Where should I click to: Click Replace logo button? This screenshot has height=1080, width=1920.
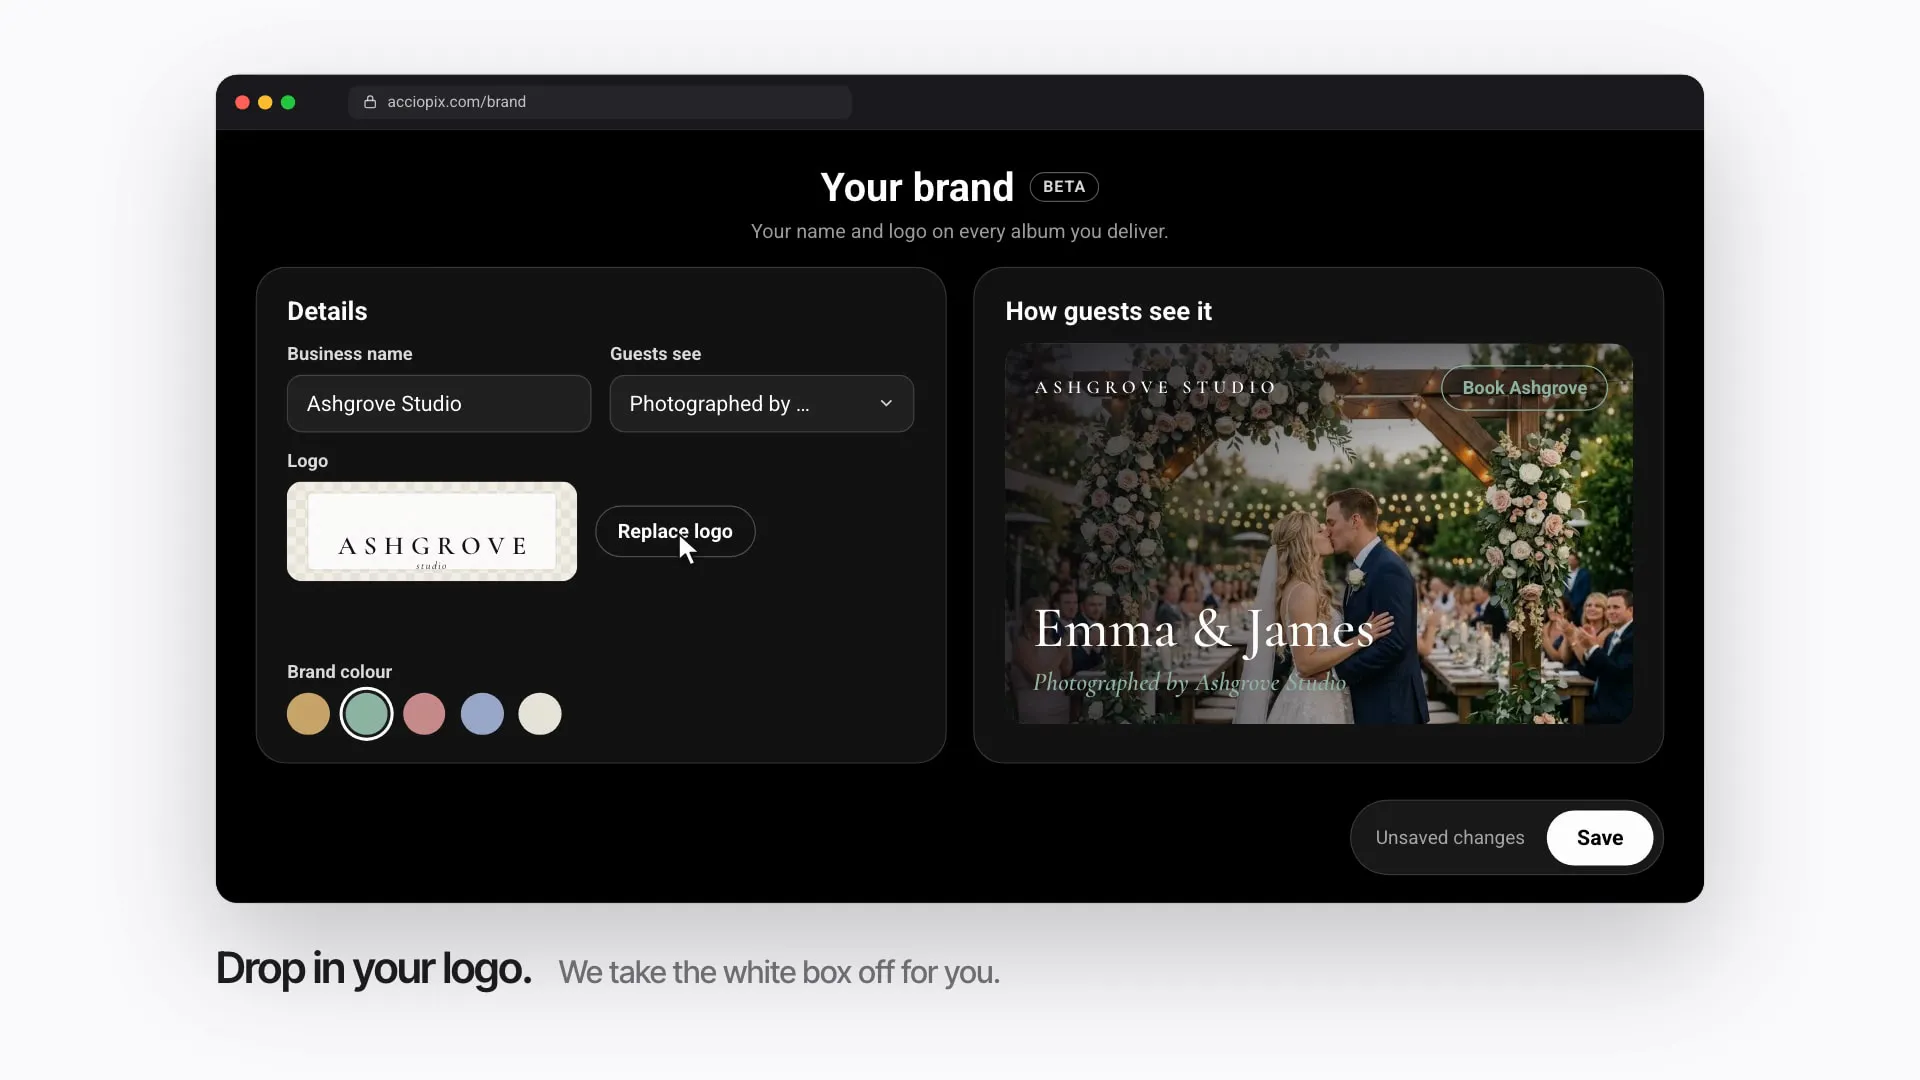click(675, 531)
